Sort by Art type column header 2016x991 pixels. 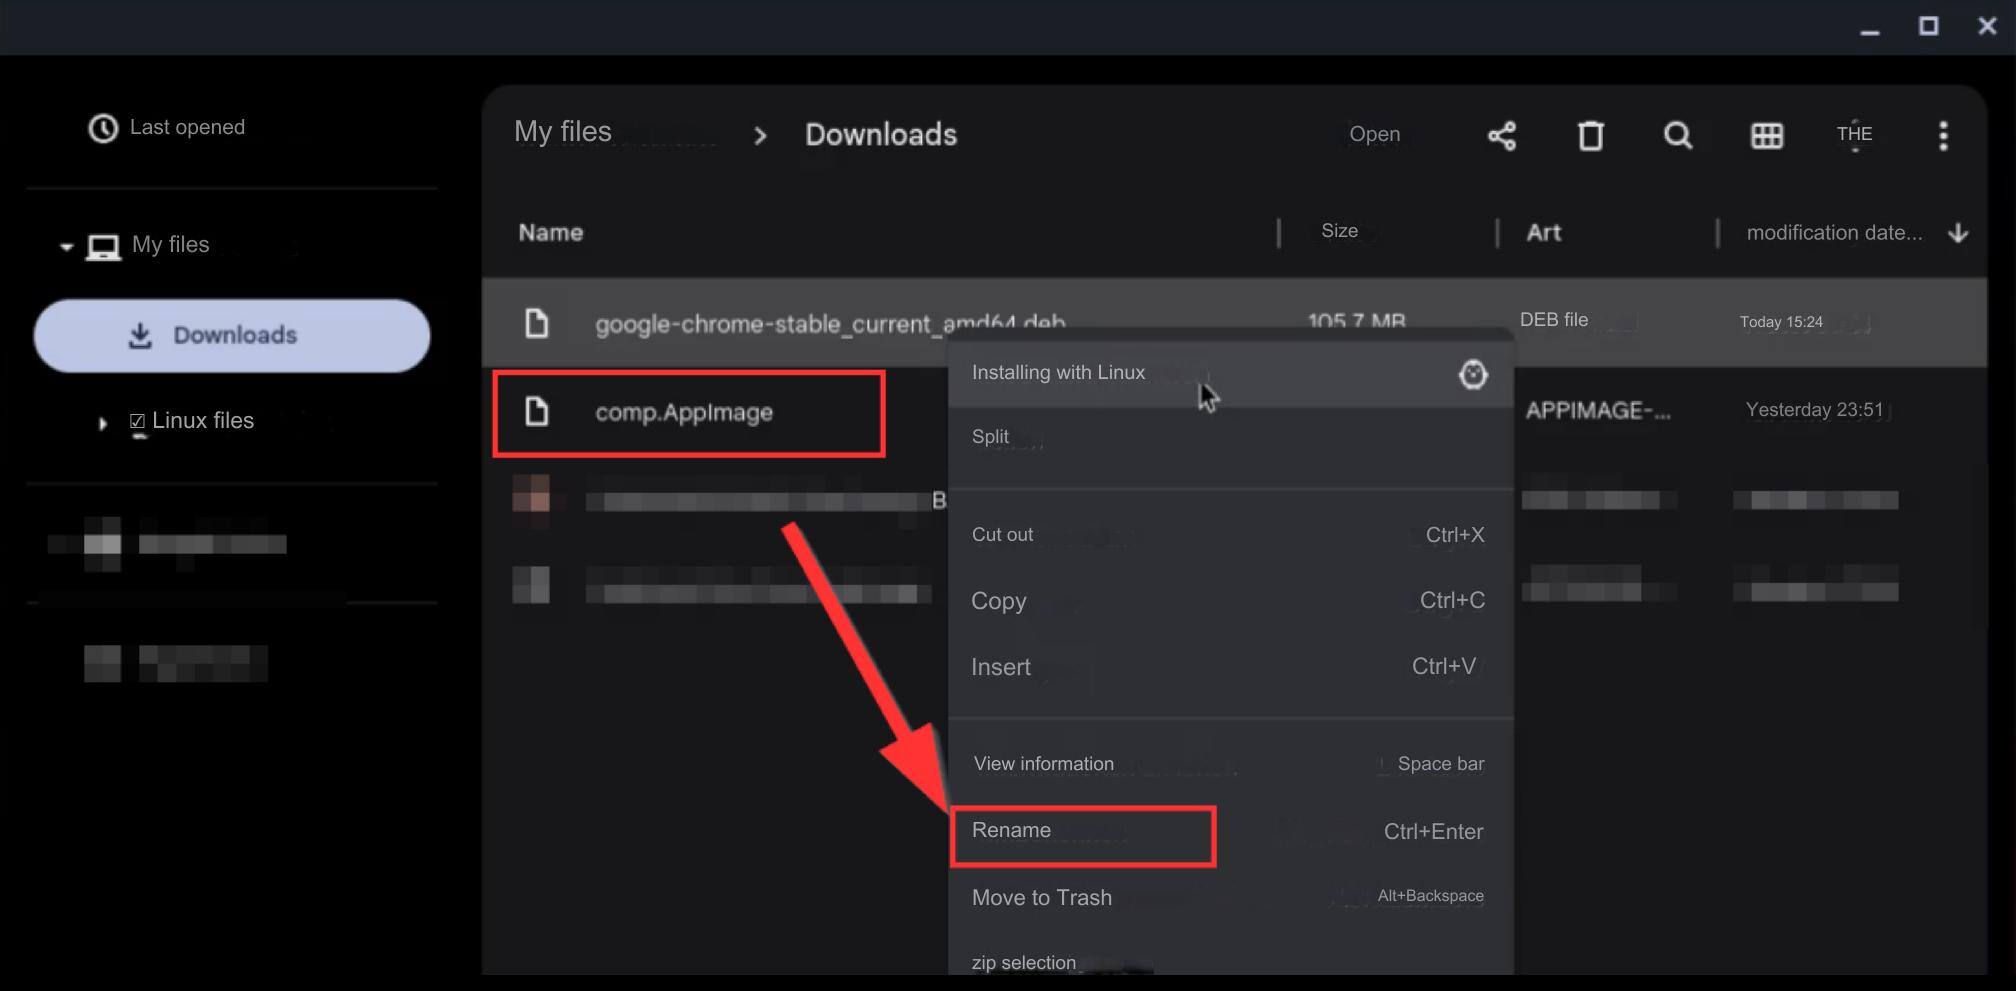(x=1543, y=232)
